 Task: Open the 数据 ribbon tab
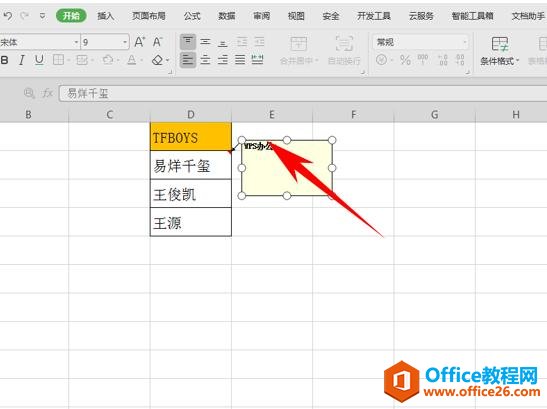tap(227, 16)
